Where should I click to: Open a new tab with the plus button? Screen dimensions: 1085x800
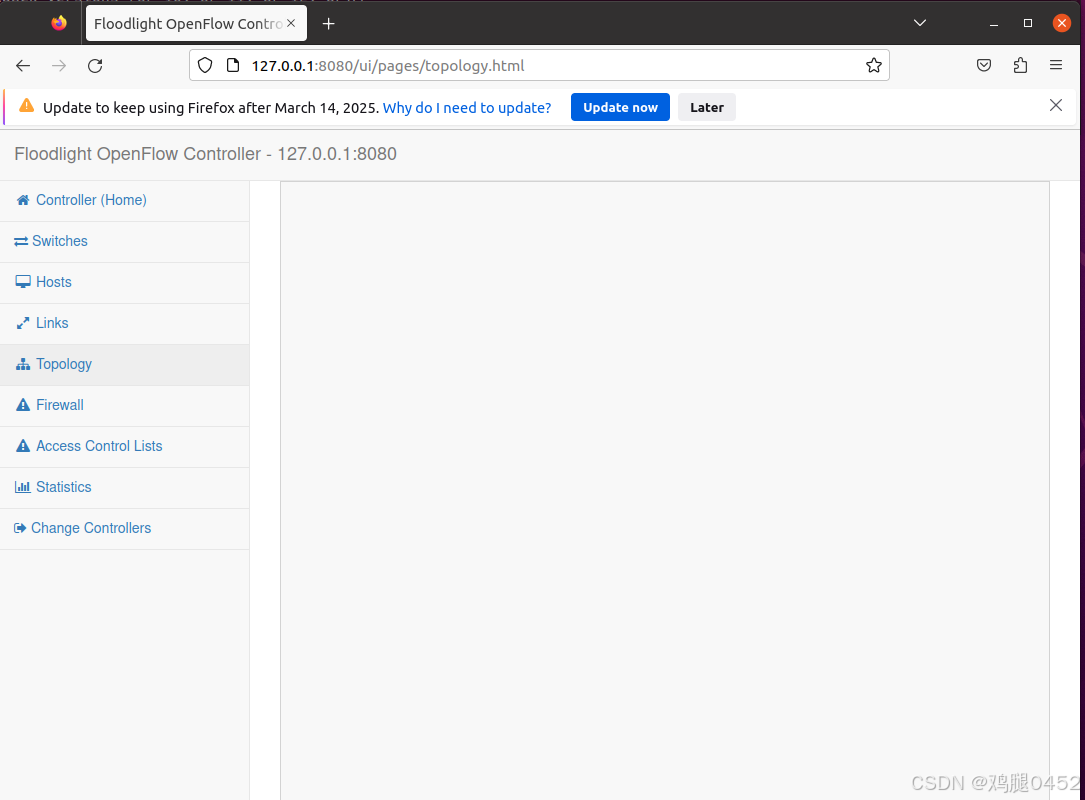329,24
